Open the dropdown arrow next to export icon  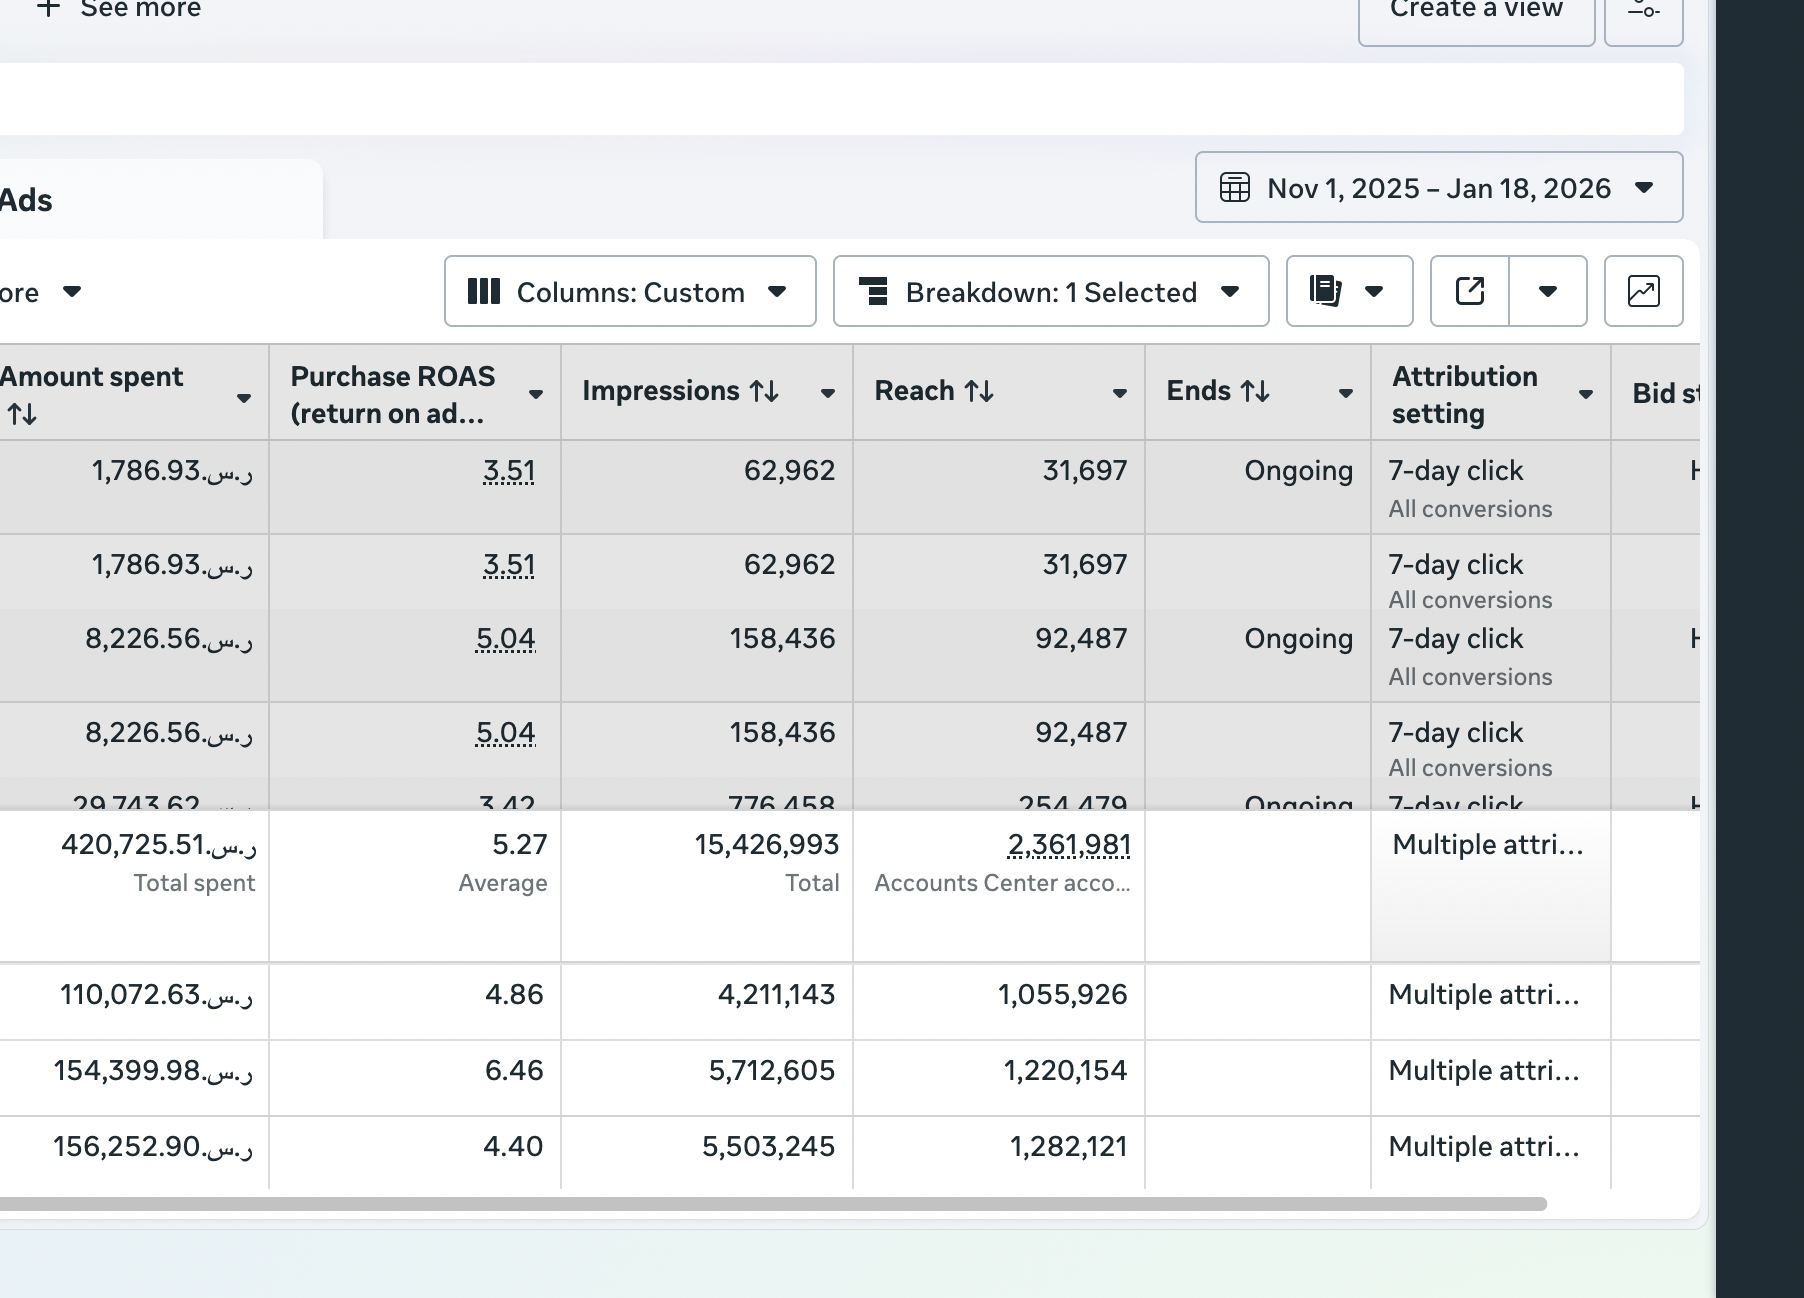point(1548,291)
